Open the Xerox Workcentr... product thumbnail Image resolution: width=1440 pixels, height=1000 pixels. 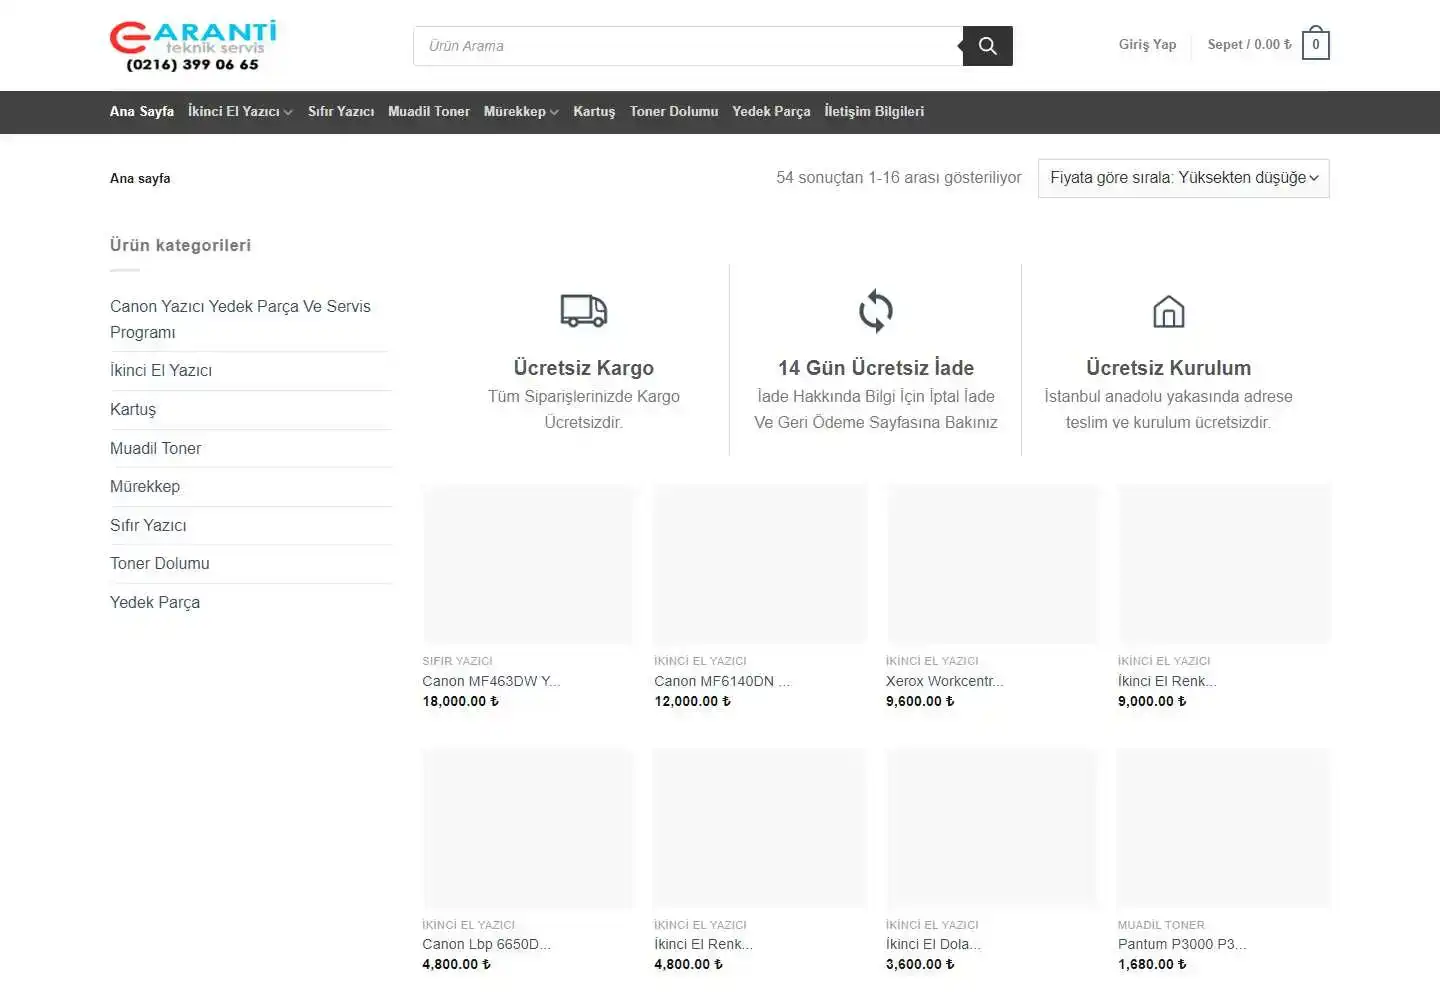click(x=992, y=564)
